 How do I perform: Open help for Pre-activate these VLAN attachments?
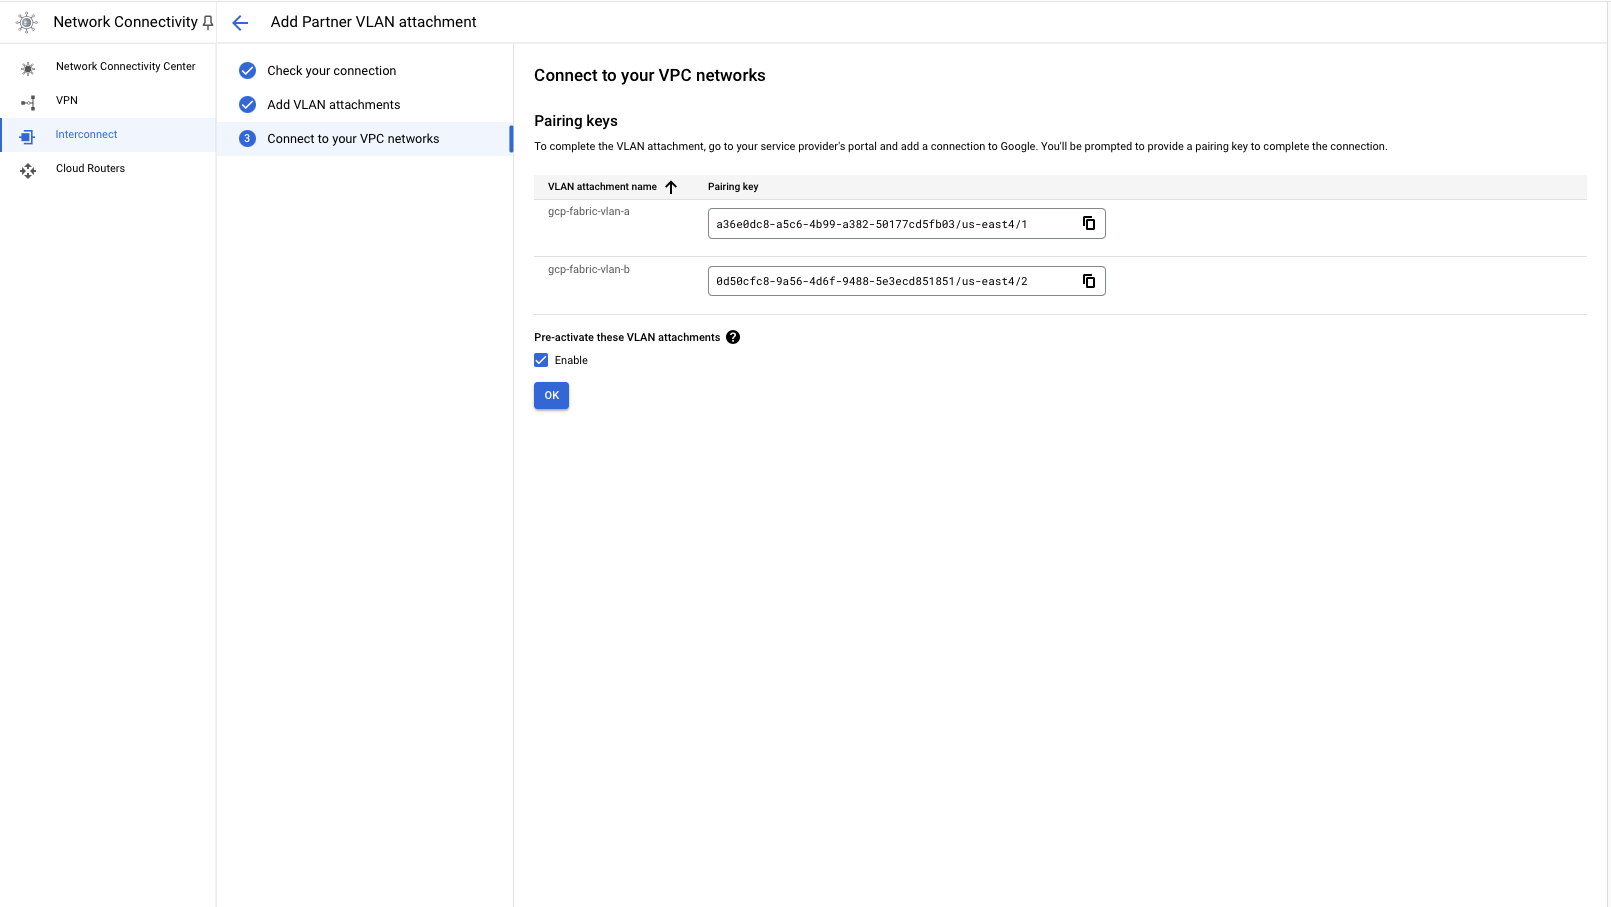click(733, 337)
